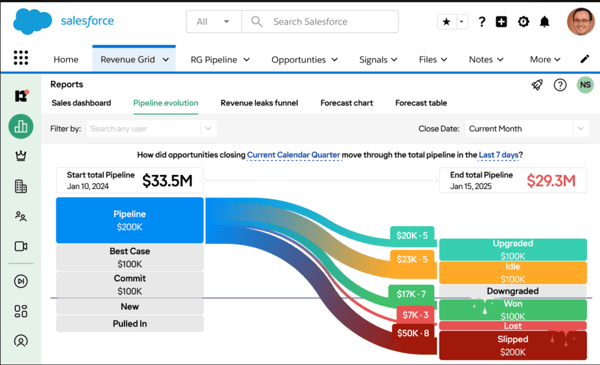
Task: Open the favorites list dropdown arrow
Action: 461,22
